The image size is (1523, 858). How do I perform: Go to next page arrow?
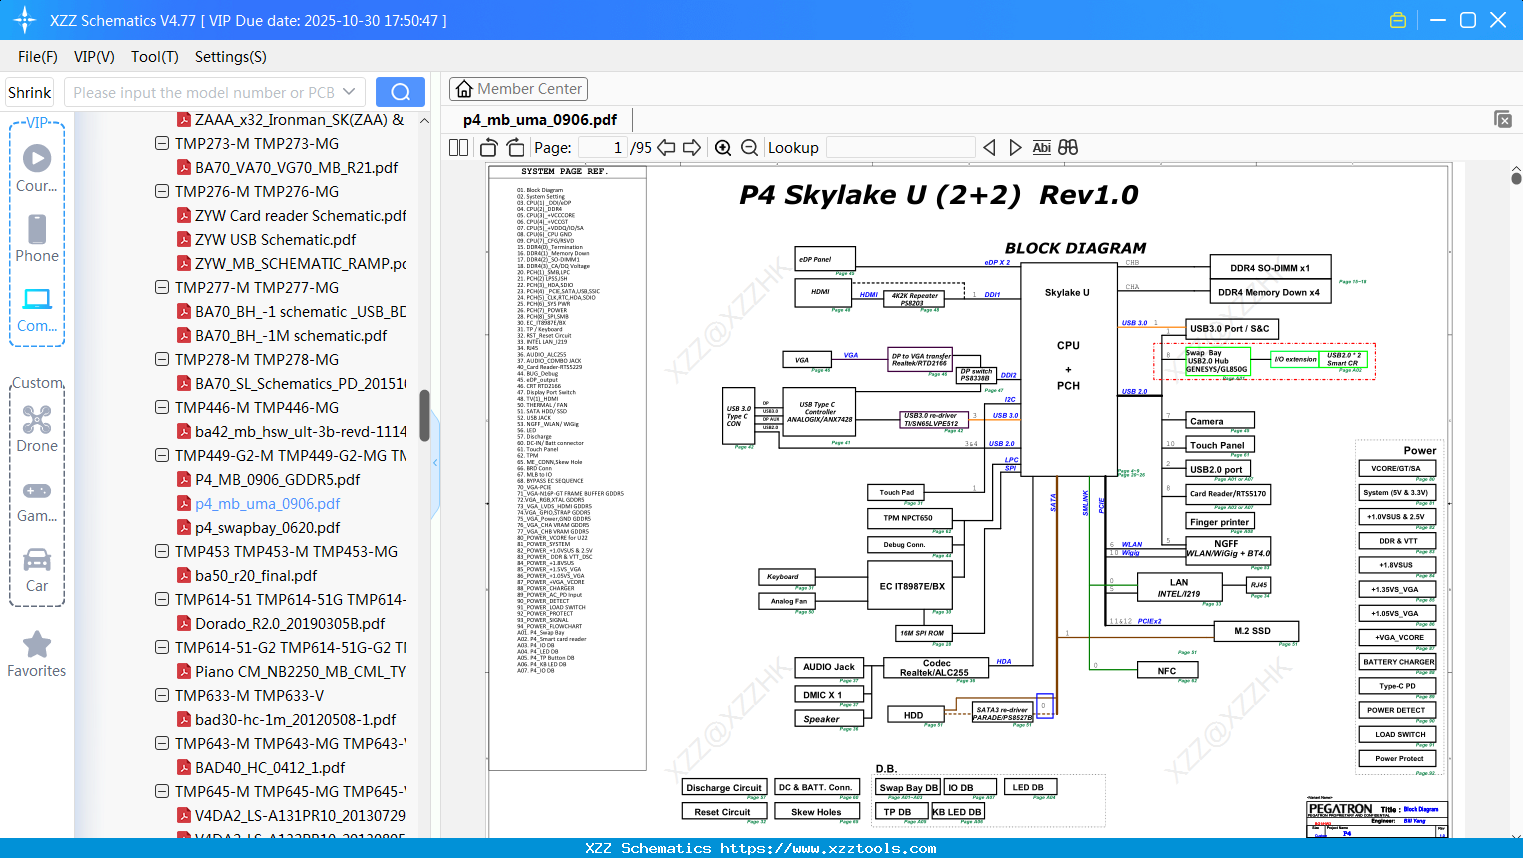click(692, 148)
